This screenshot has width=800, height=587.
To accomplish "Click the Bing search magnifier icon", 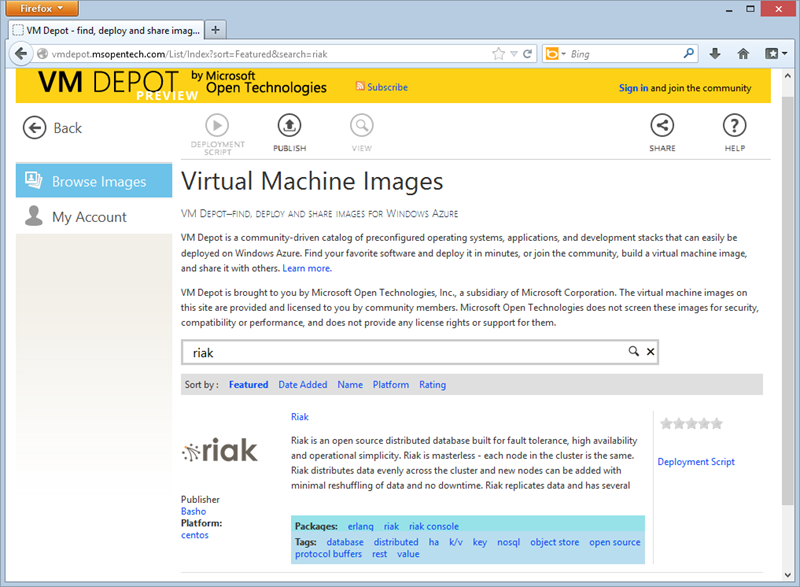I will point(689,53).
